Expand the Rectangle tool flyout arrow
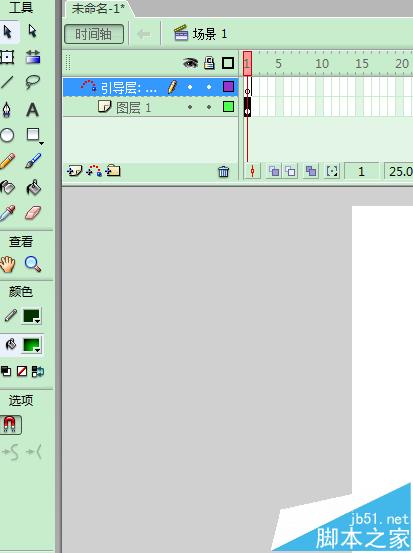Screen dimensions: 413x553 point(42,143)
